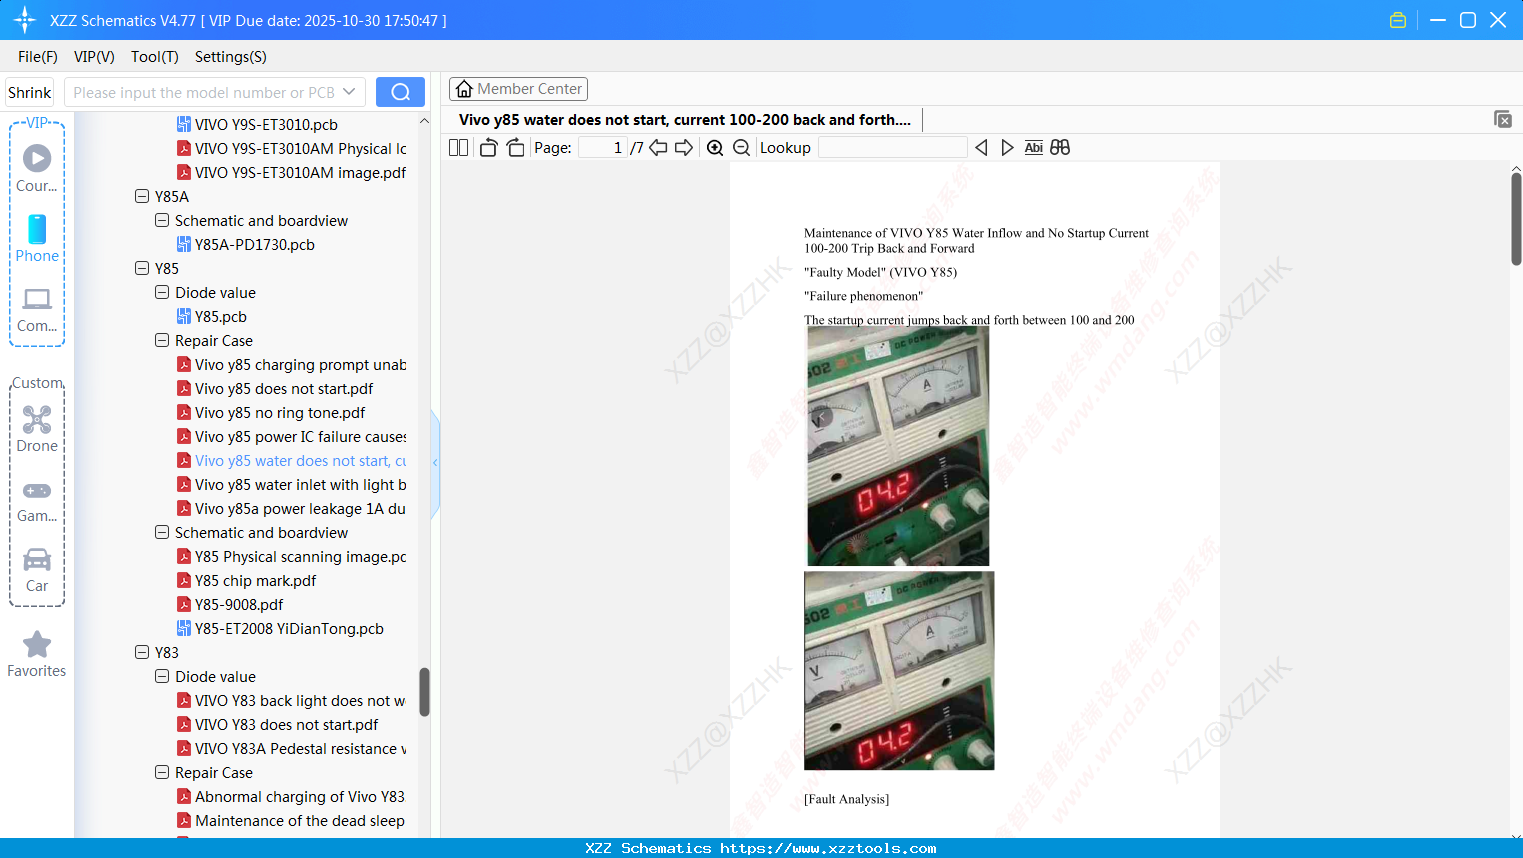This screenshot has width=1523, height=858.
Task: Go to the next PDF page
Action: pos(684,147)
